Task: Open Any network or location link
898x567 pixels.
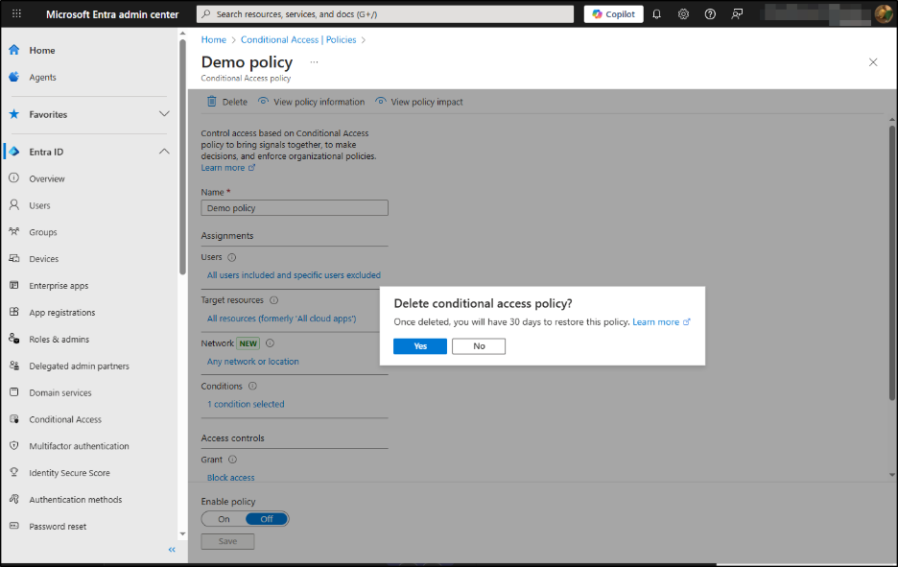Action: click(253, 361)
